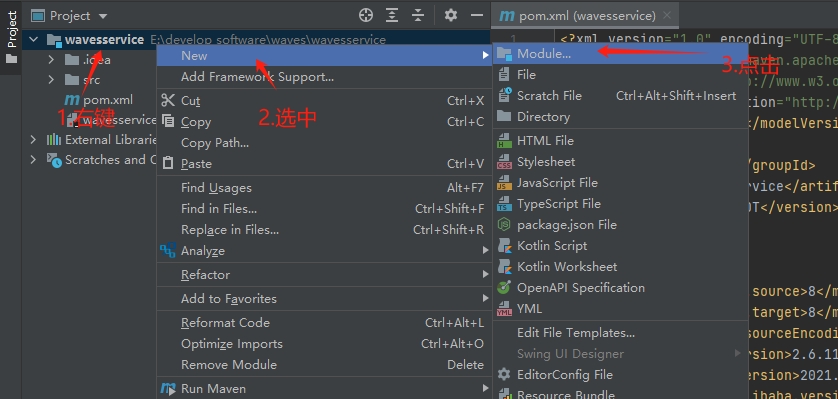Expand the External Libraries node

34,140
